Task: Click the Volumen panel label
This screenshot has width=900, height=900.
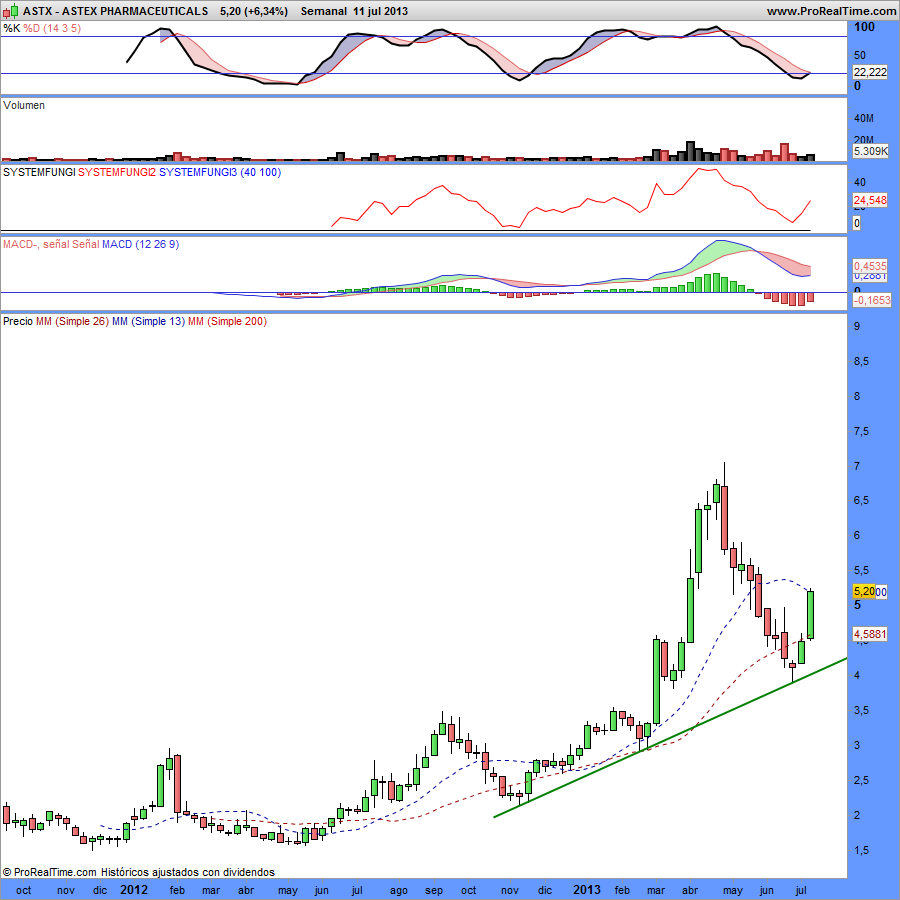Action: pyautogui.click(x=24, y=105)
